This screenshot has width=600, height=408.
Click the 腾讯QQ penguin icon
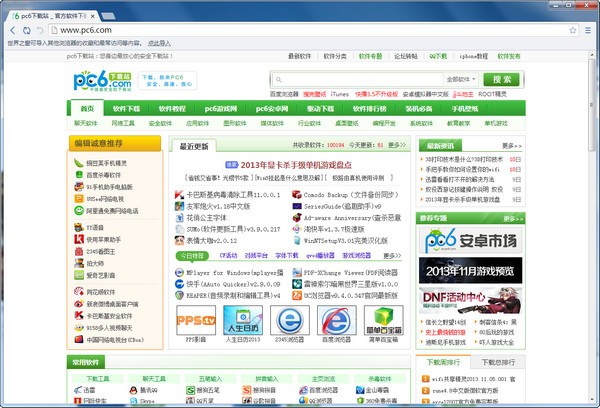point(133,390)
